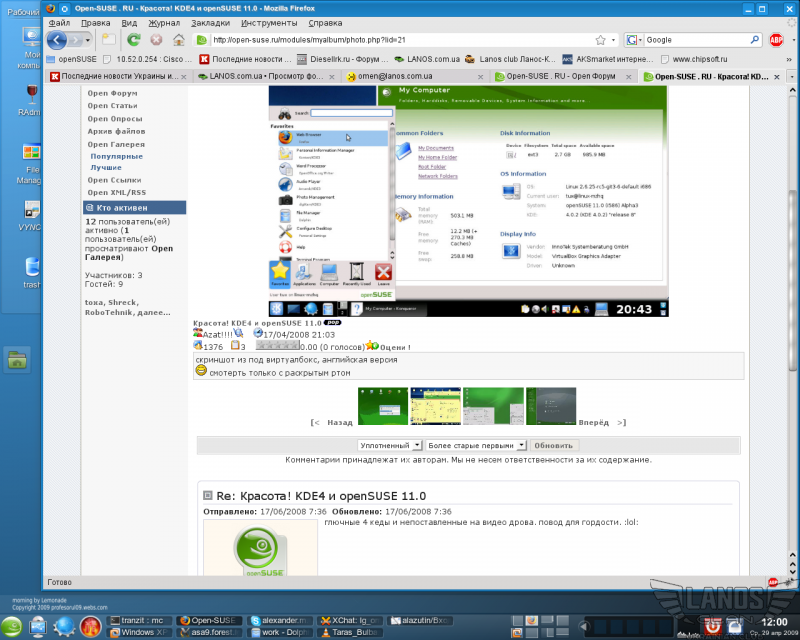Go to the home page via the house icon

pyautogui.click(x=178, y=40)
